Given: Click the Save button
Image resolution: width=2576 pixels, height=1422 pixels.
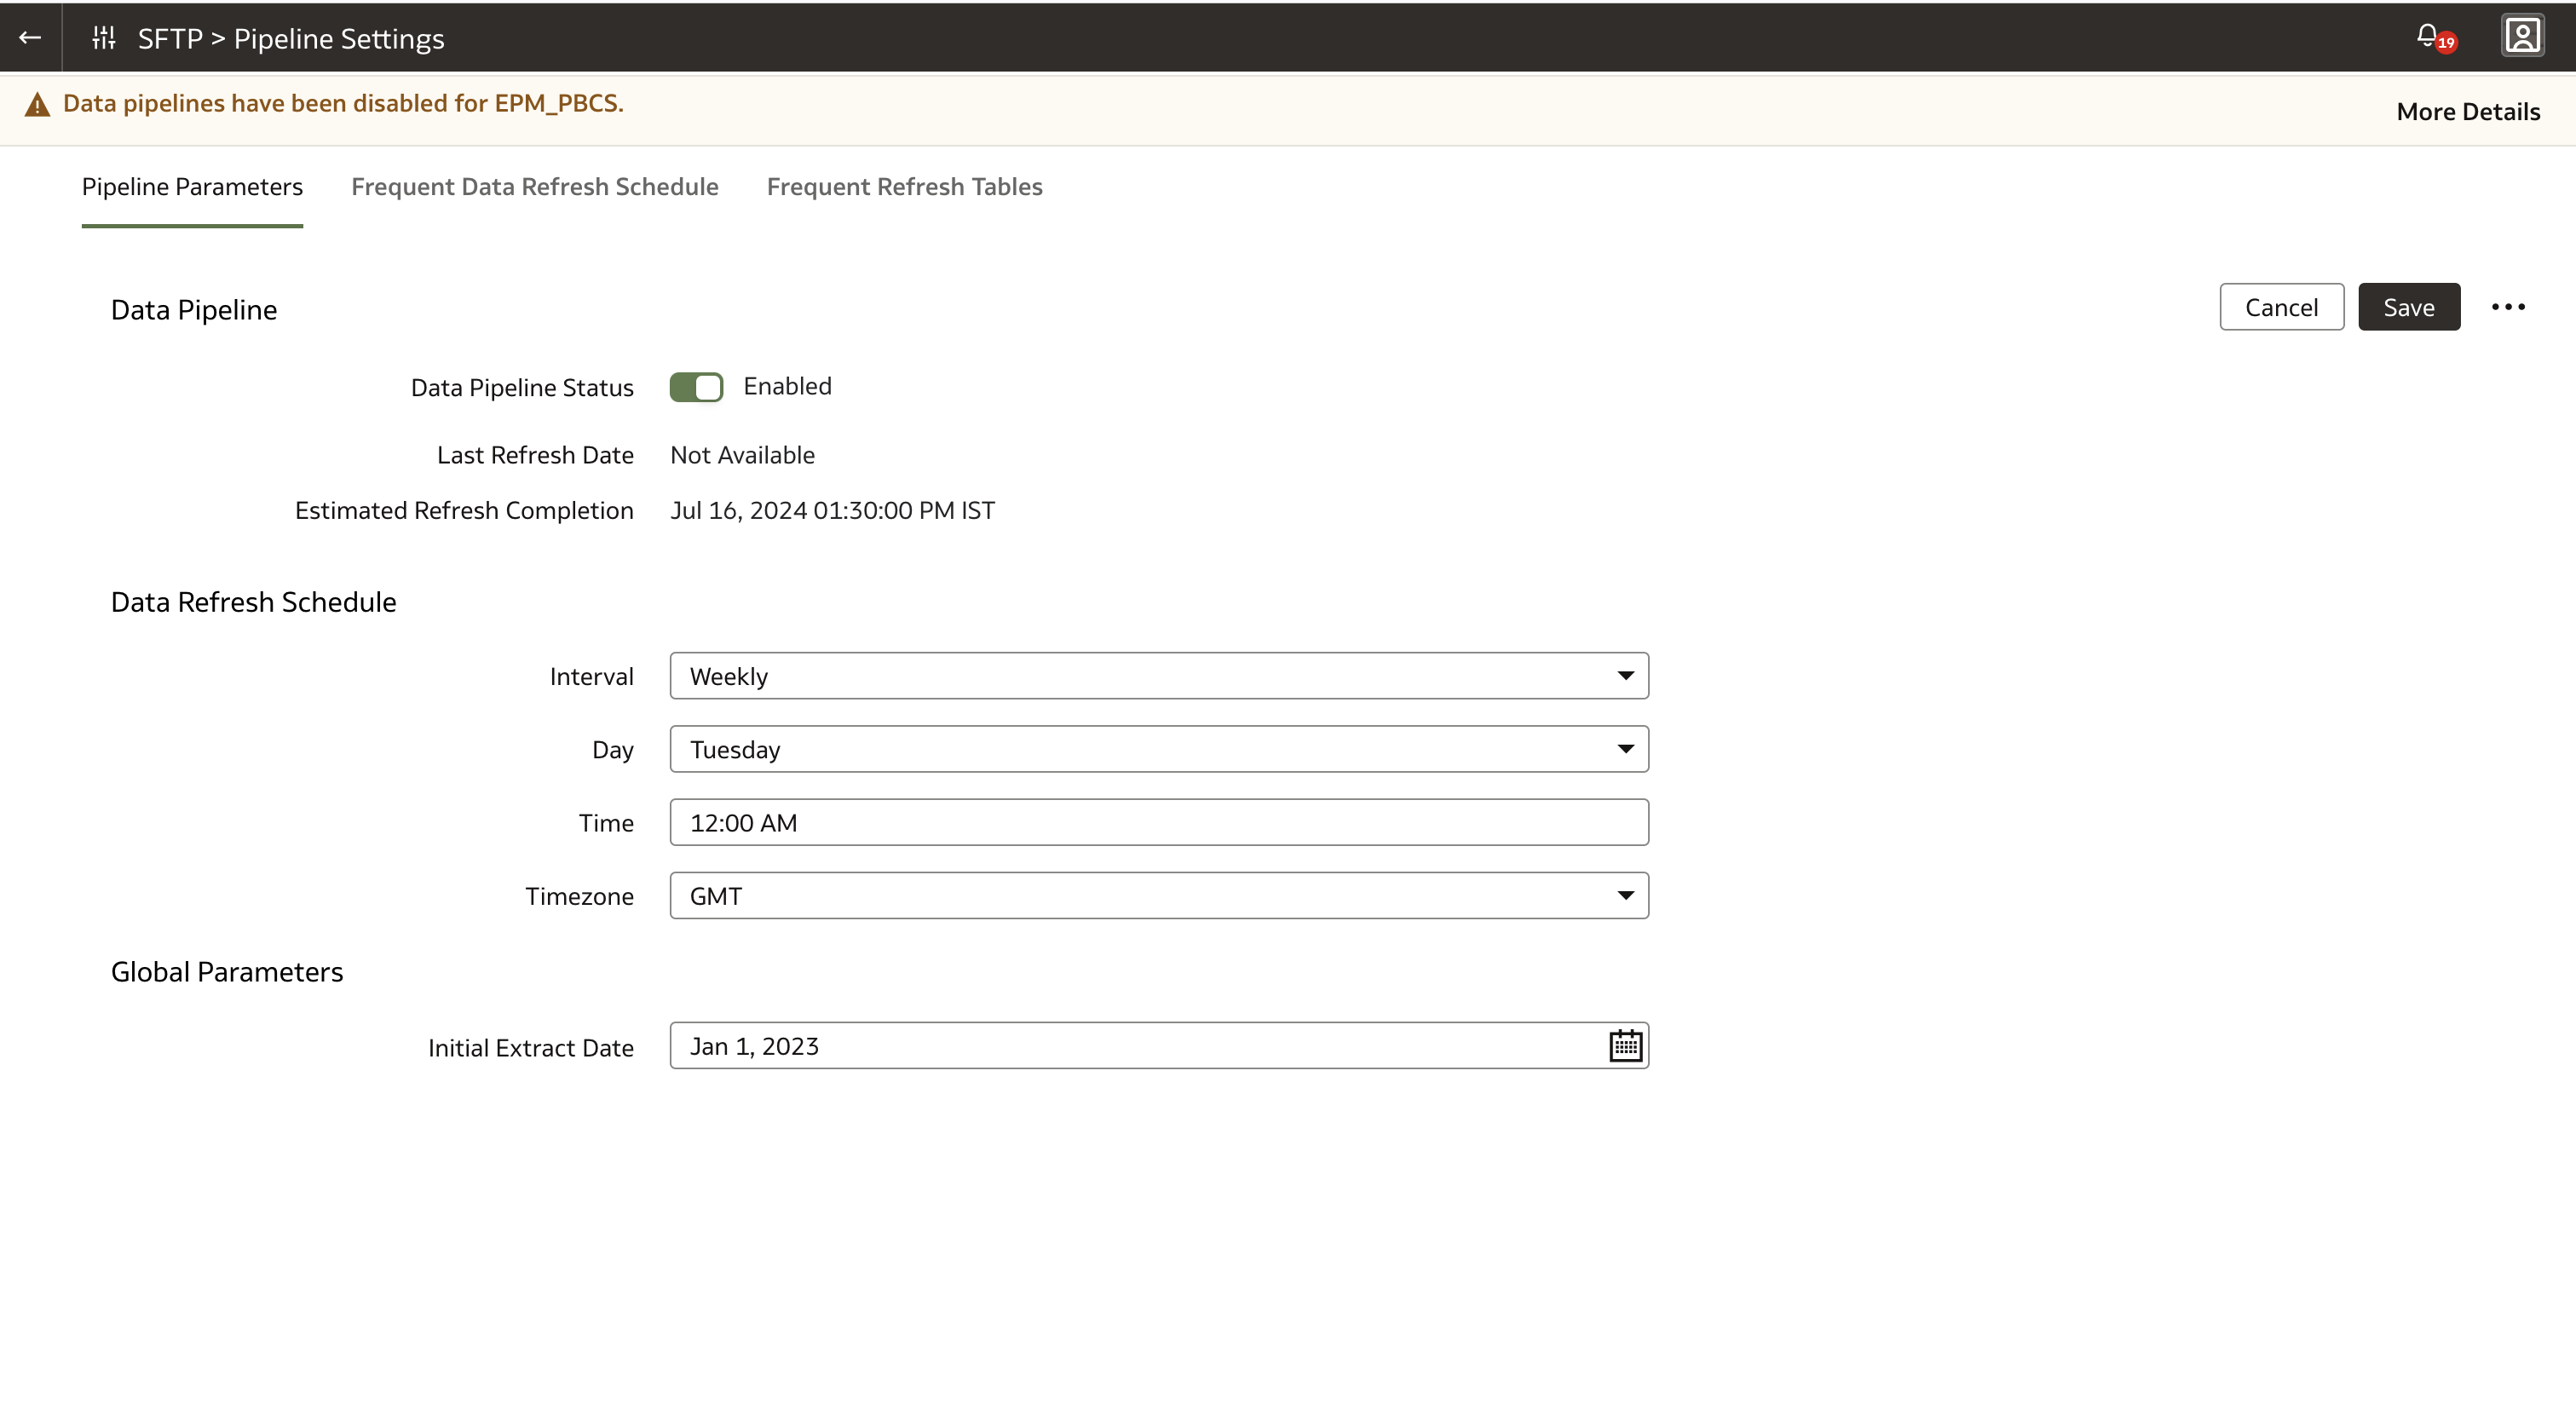Looking at the screenshot, I should [x=2408, y=307].
